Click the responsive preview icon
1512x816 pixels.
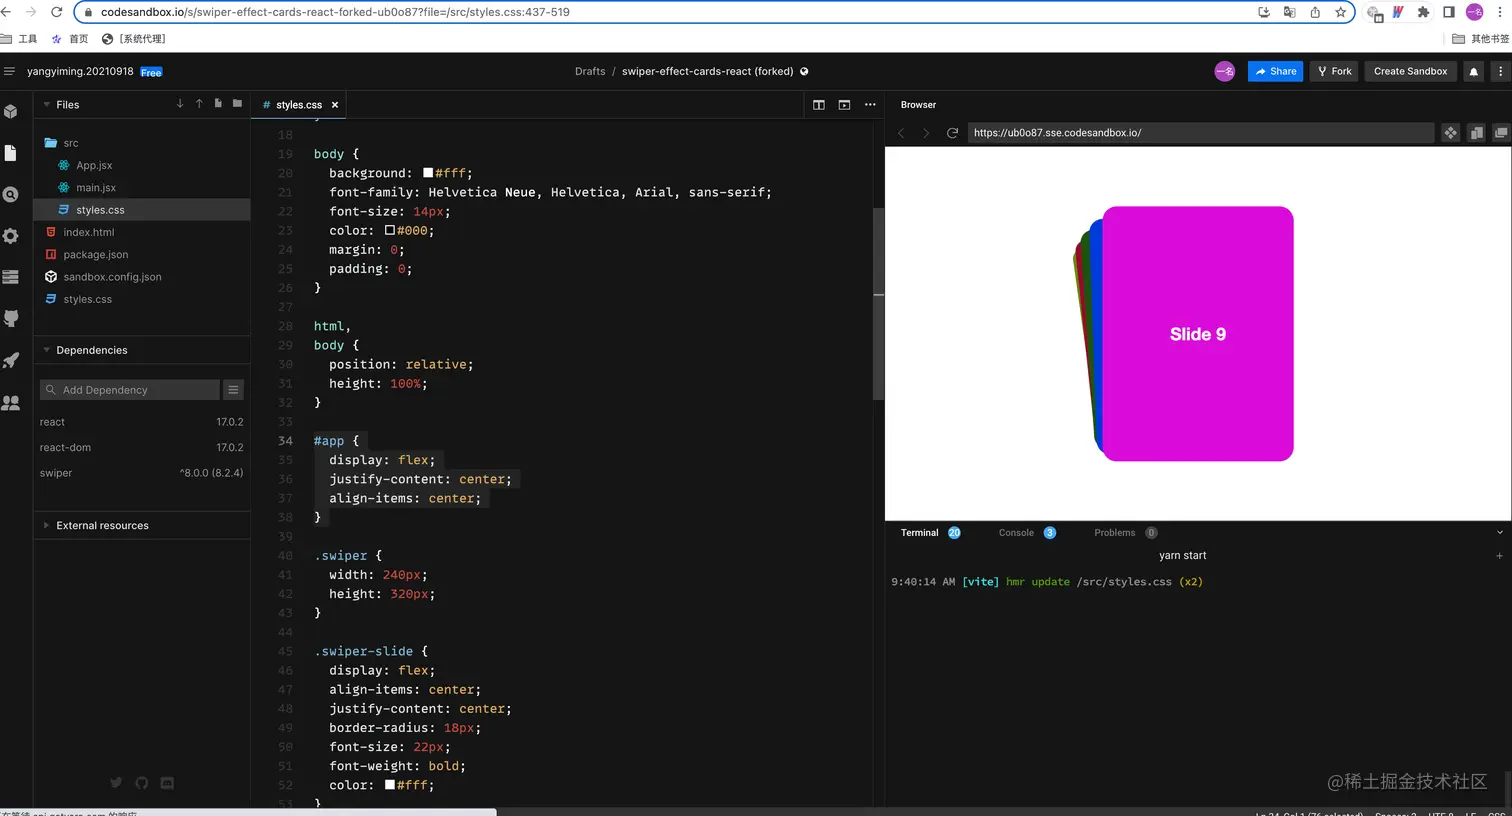tap(1476, 133)
